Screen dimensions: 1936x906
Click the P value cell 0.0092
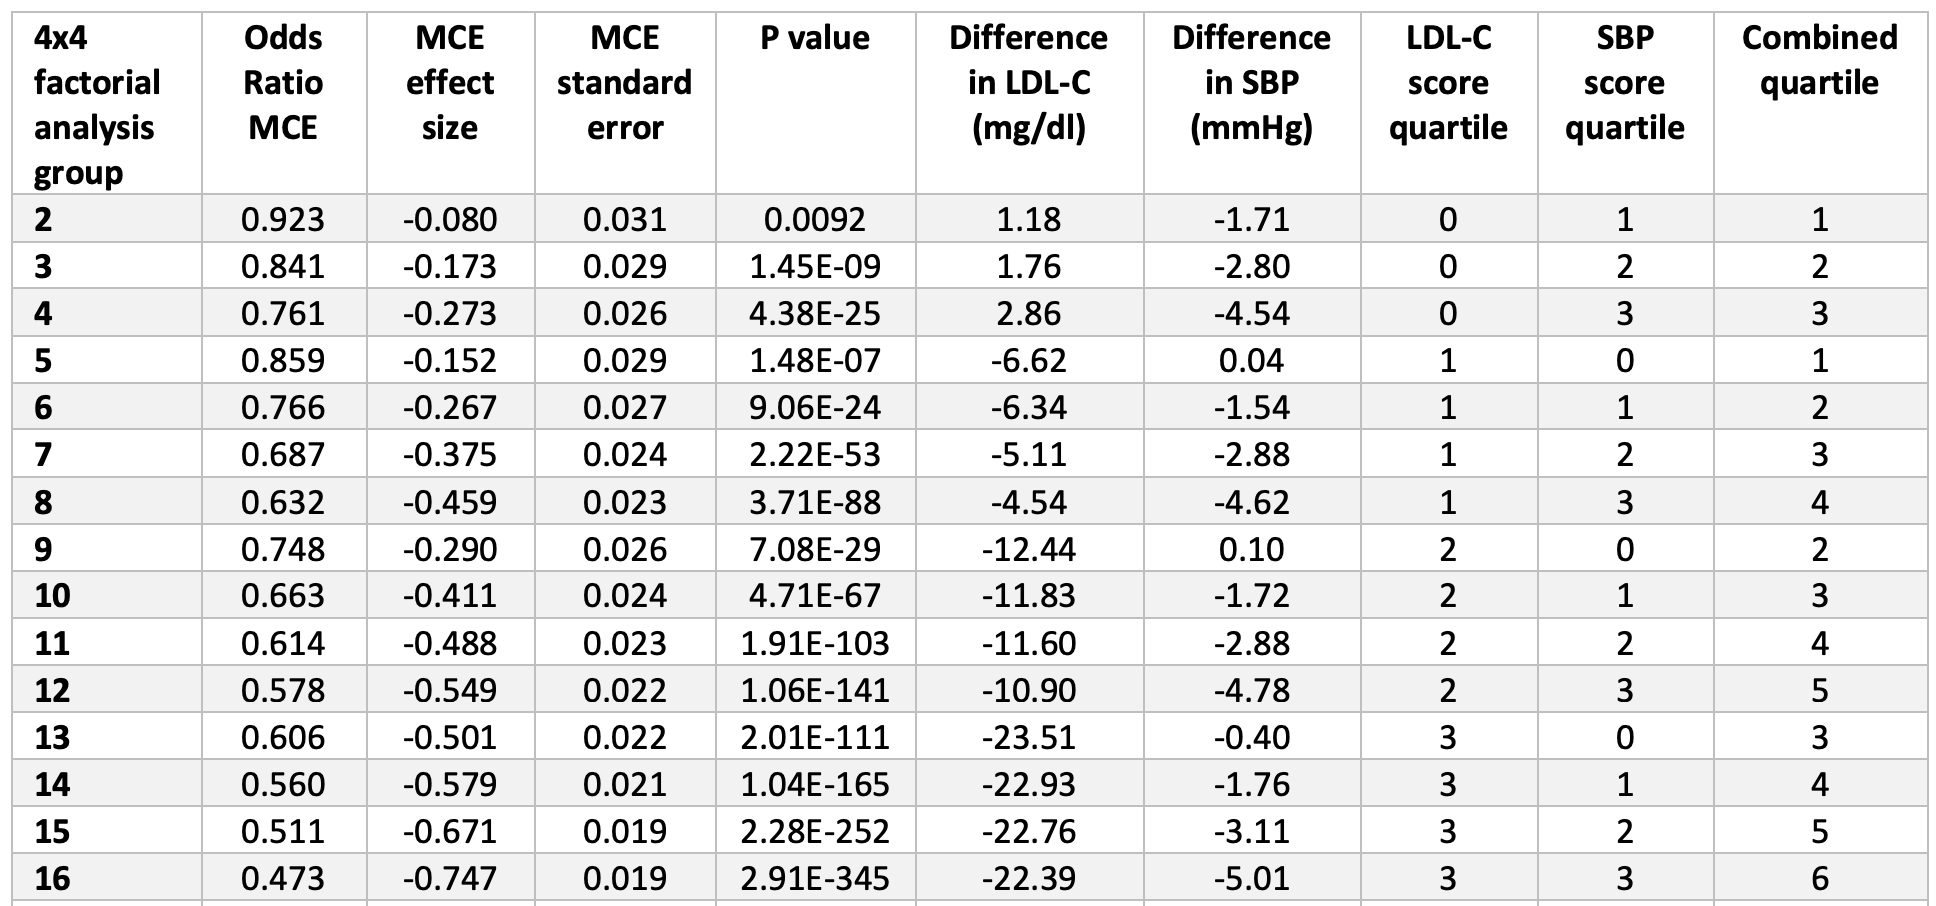tap(815, 219)
